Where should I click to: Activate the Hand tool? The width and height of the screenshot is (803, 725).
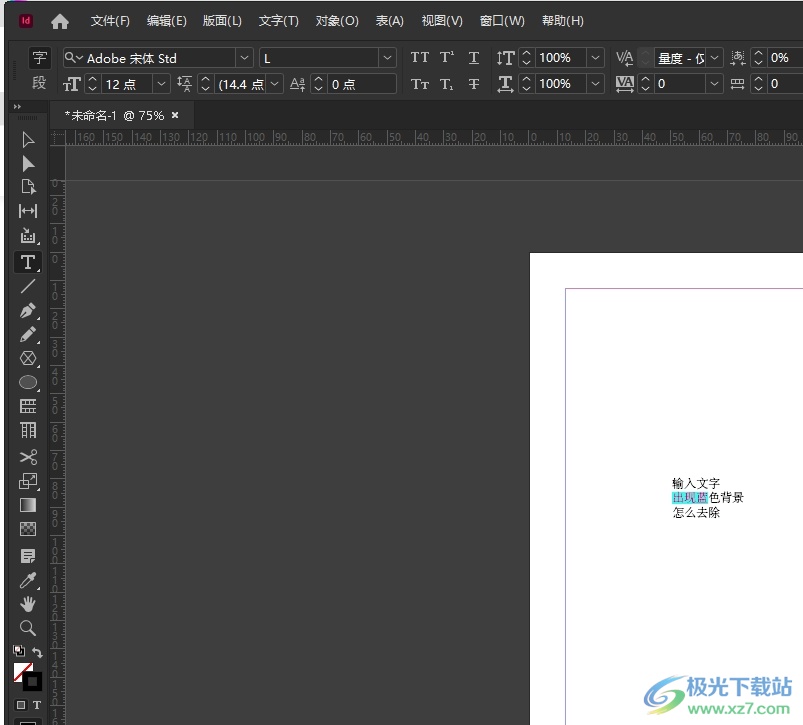28,604
